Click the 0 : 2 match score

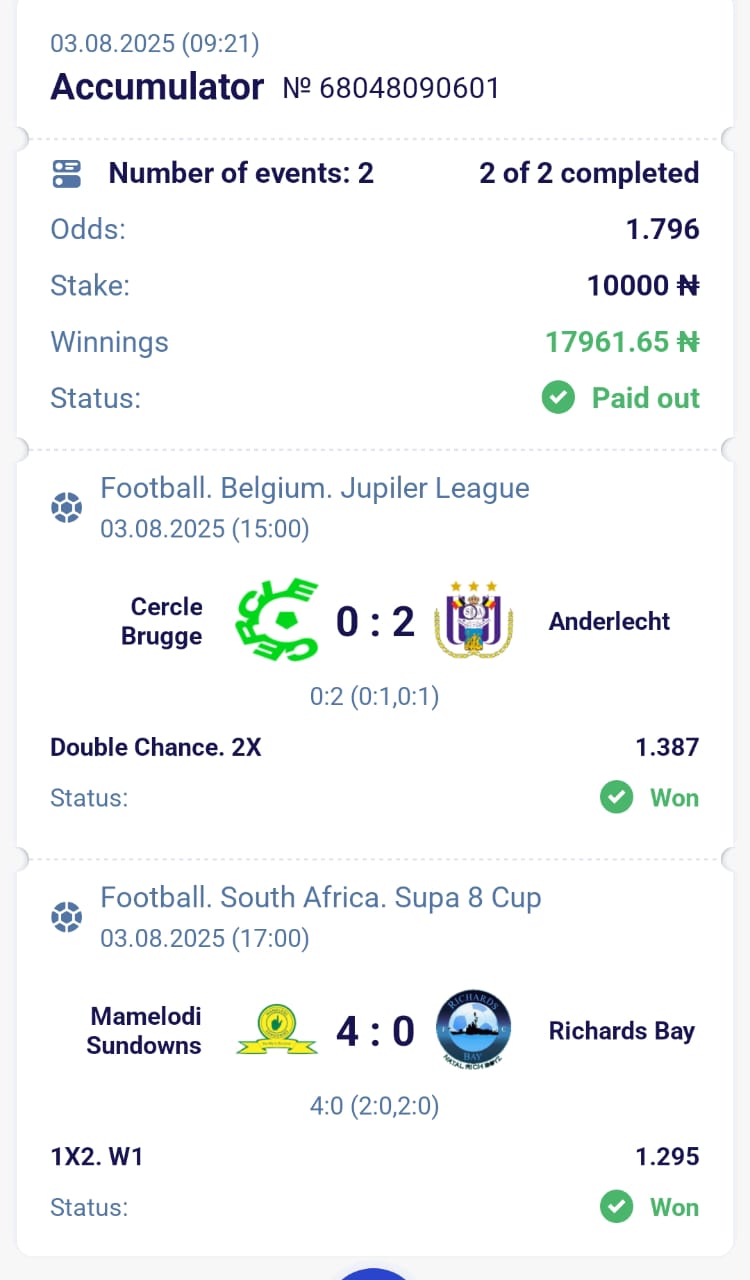[x=375, y=622]
